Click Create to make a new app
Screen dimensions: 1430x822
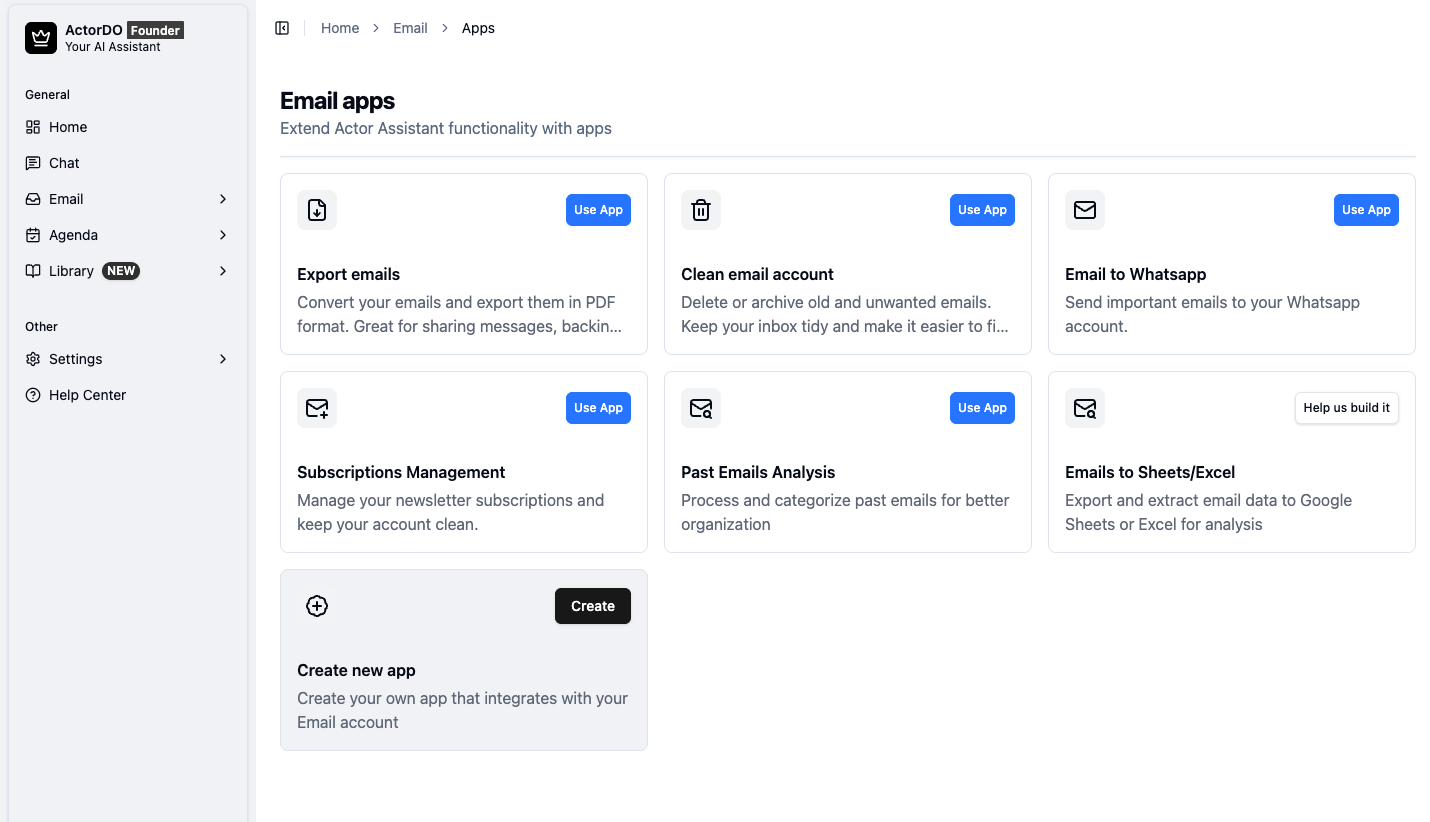click(592, 606)
